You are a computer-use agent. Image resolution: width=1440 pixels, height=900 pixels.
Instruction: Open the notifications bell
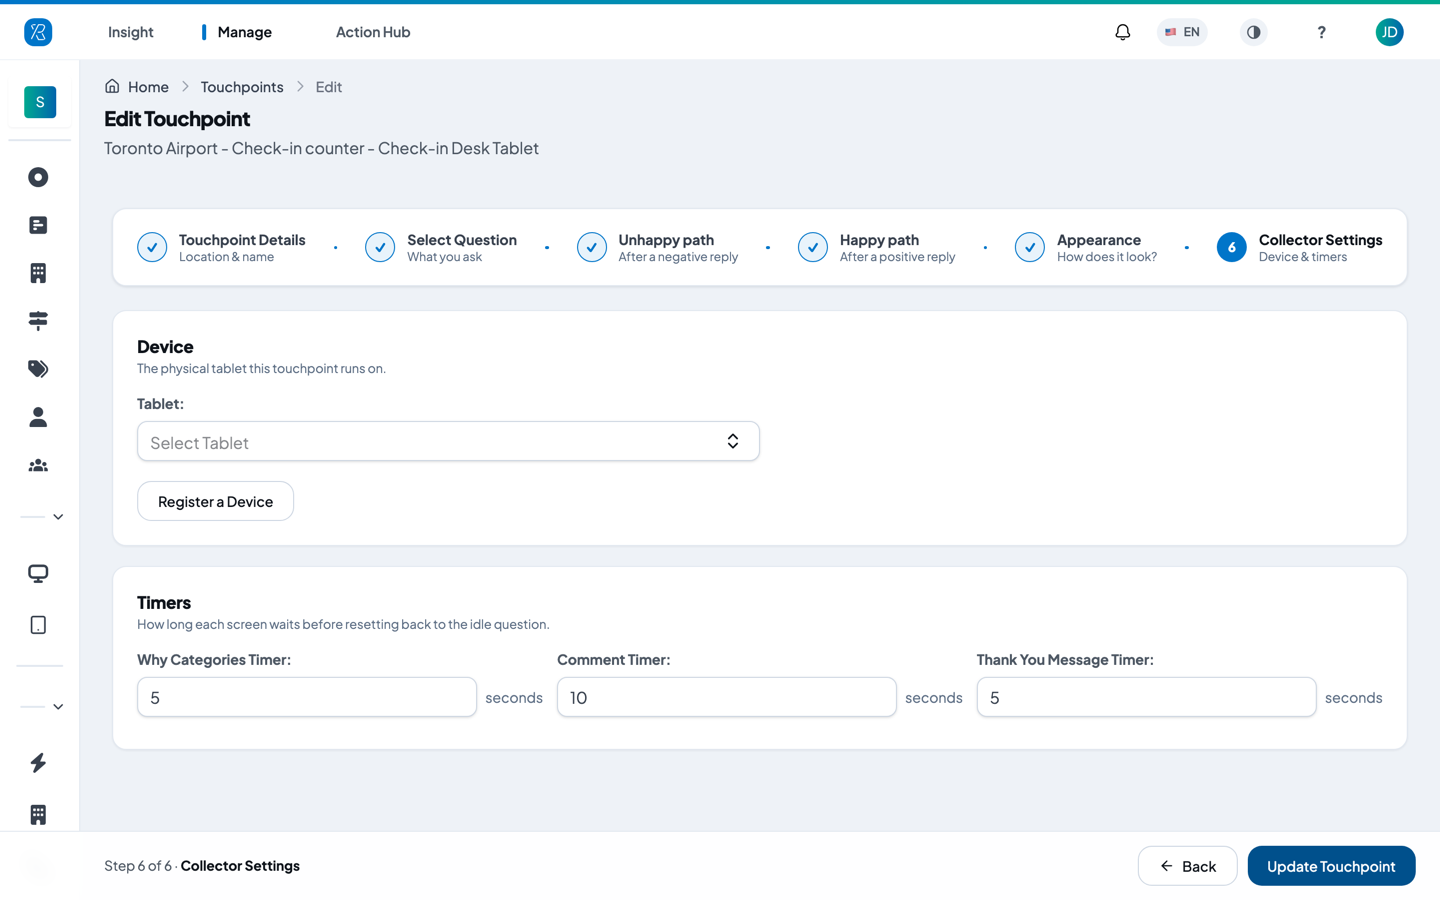[1122, 32]
